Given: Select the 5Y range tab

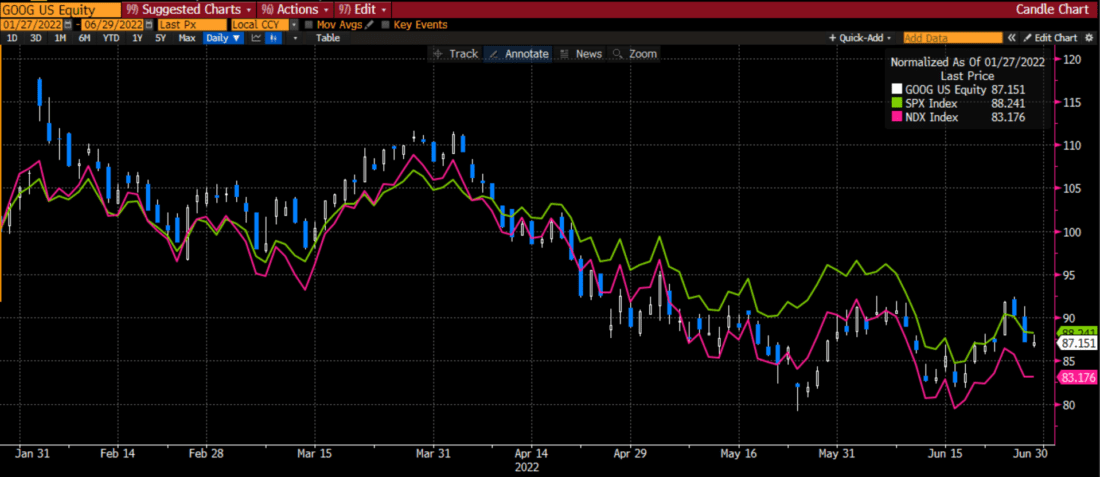Looking at the screenshot, I should click(161, 38).
